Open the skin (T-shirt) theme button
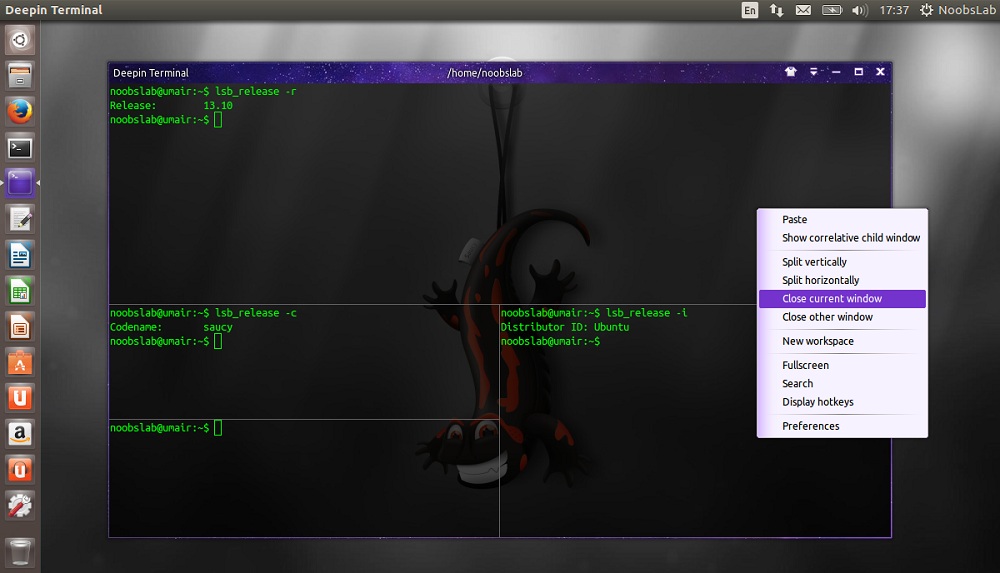This screenshot has width=1000, height=573. pos(791,71)
